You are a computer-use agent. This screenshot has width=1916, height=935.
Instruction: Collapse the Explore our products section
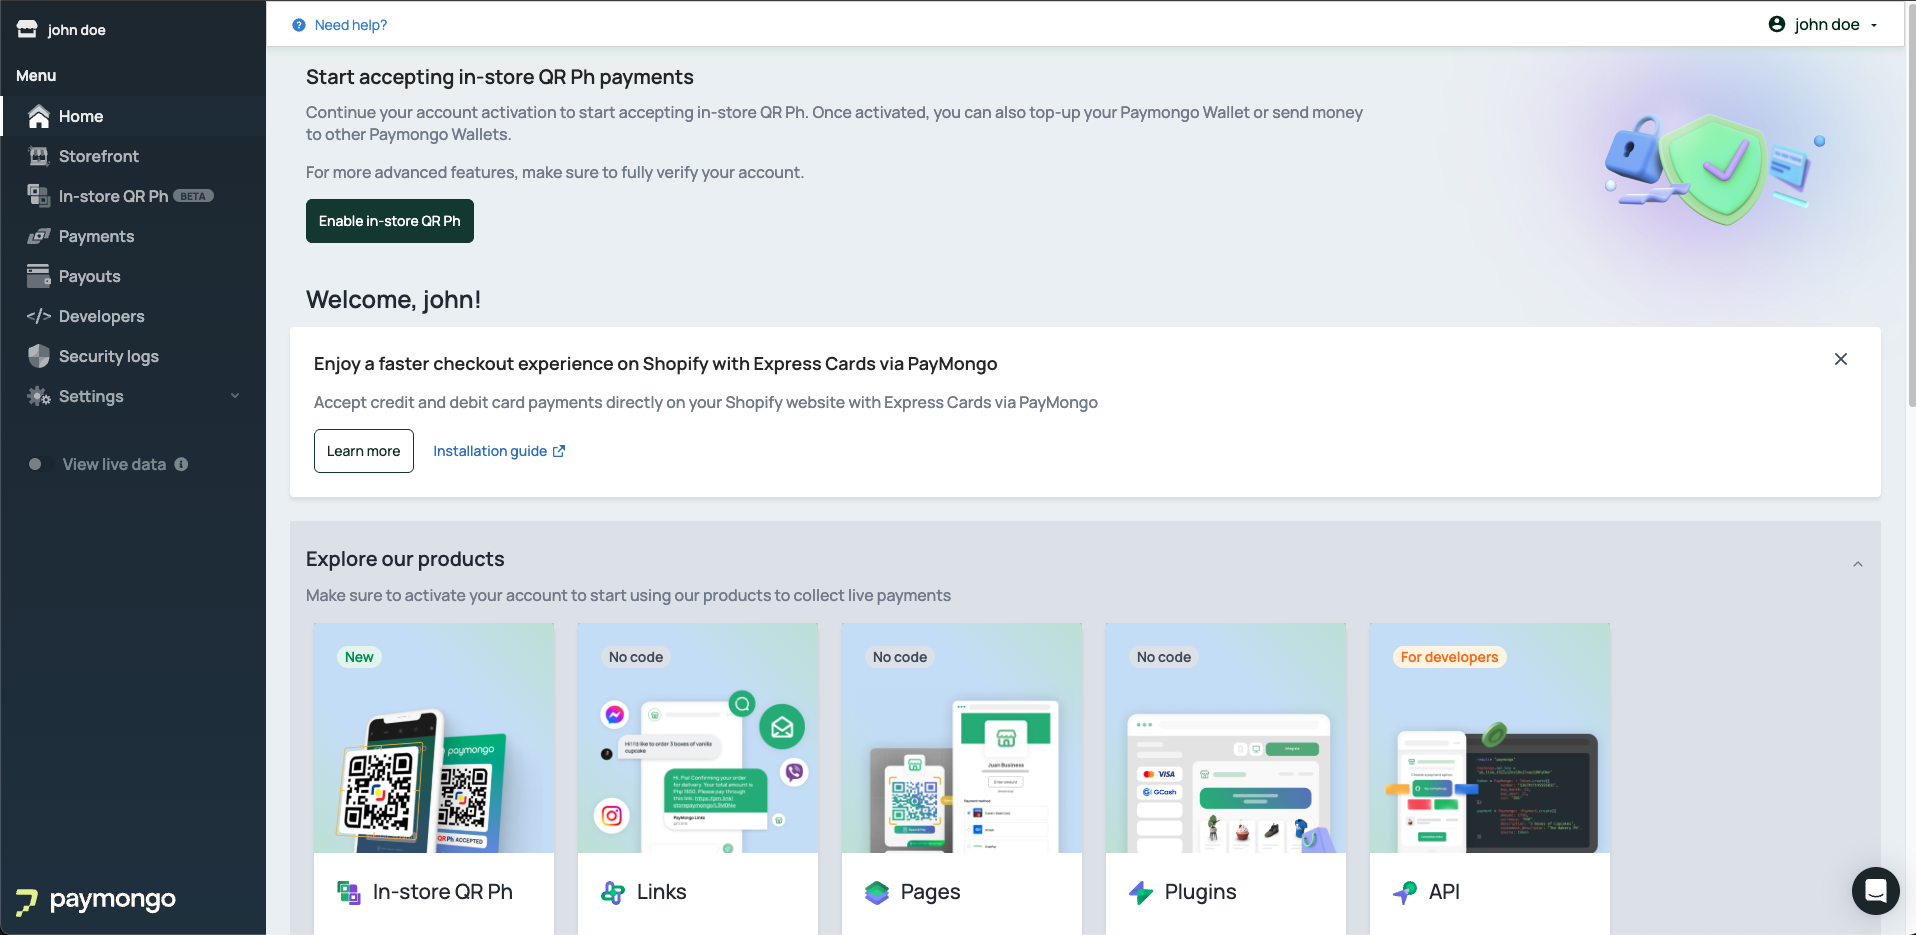pyautogui.click(x=1858, y=564)
